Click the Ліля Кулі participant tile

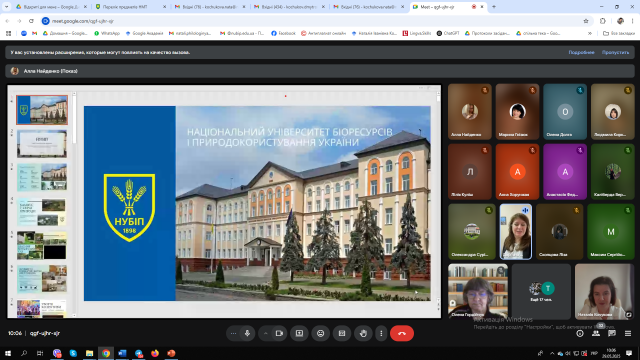[469, 172]
